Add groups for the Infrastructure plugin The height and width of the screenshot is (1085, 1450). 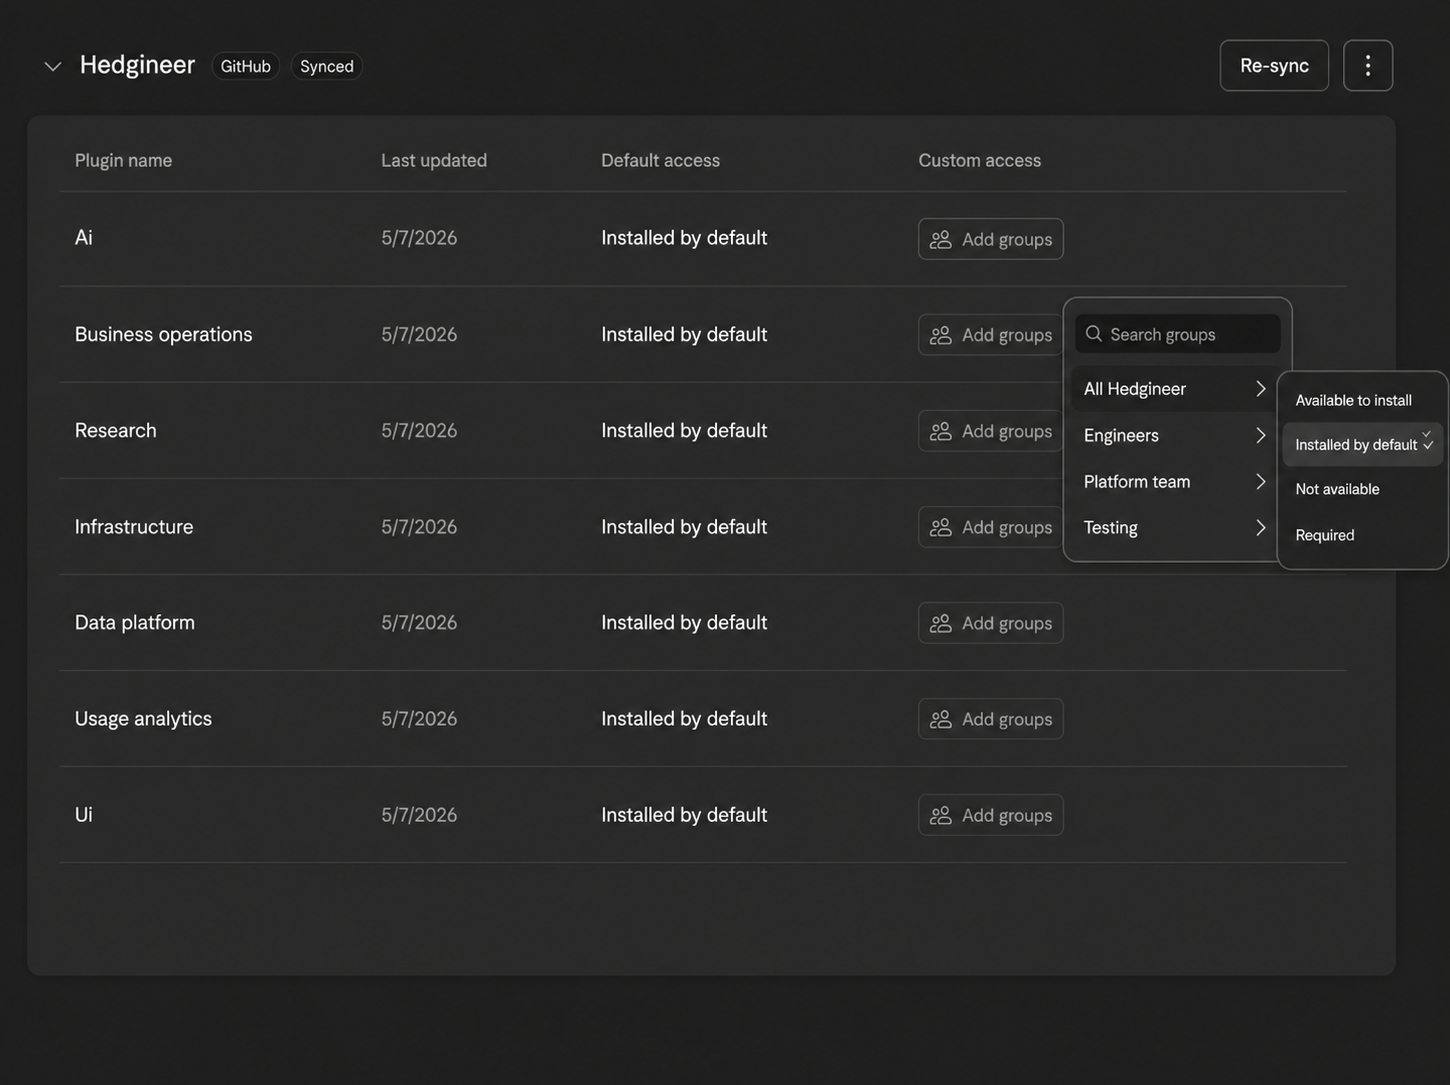click(991, 527)
